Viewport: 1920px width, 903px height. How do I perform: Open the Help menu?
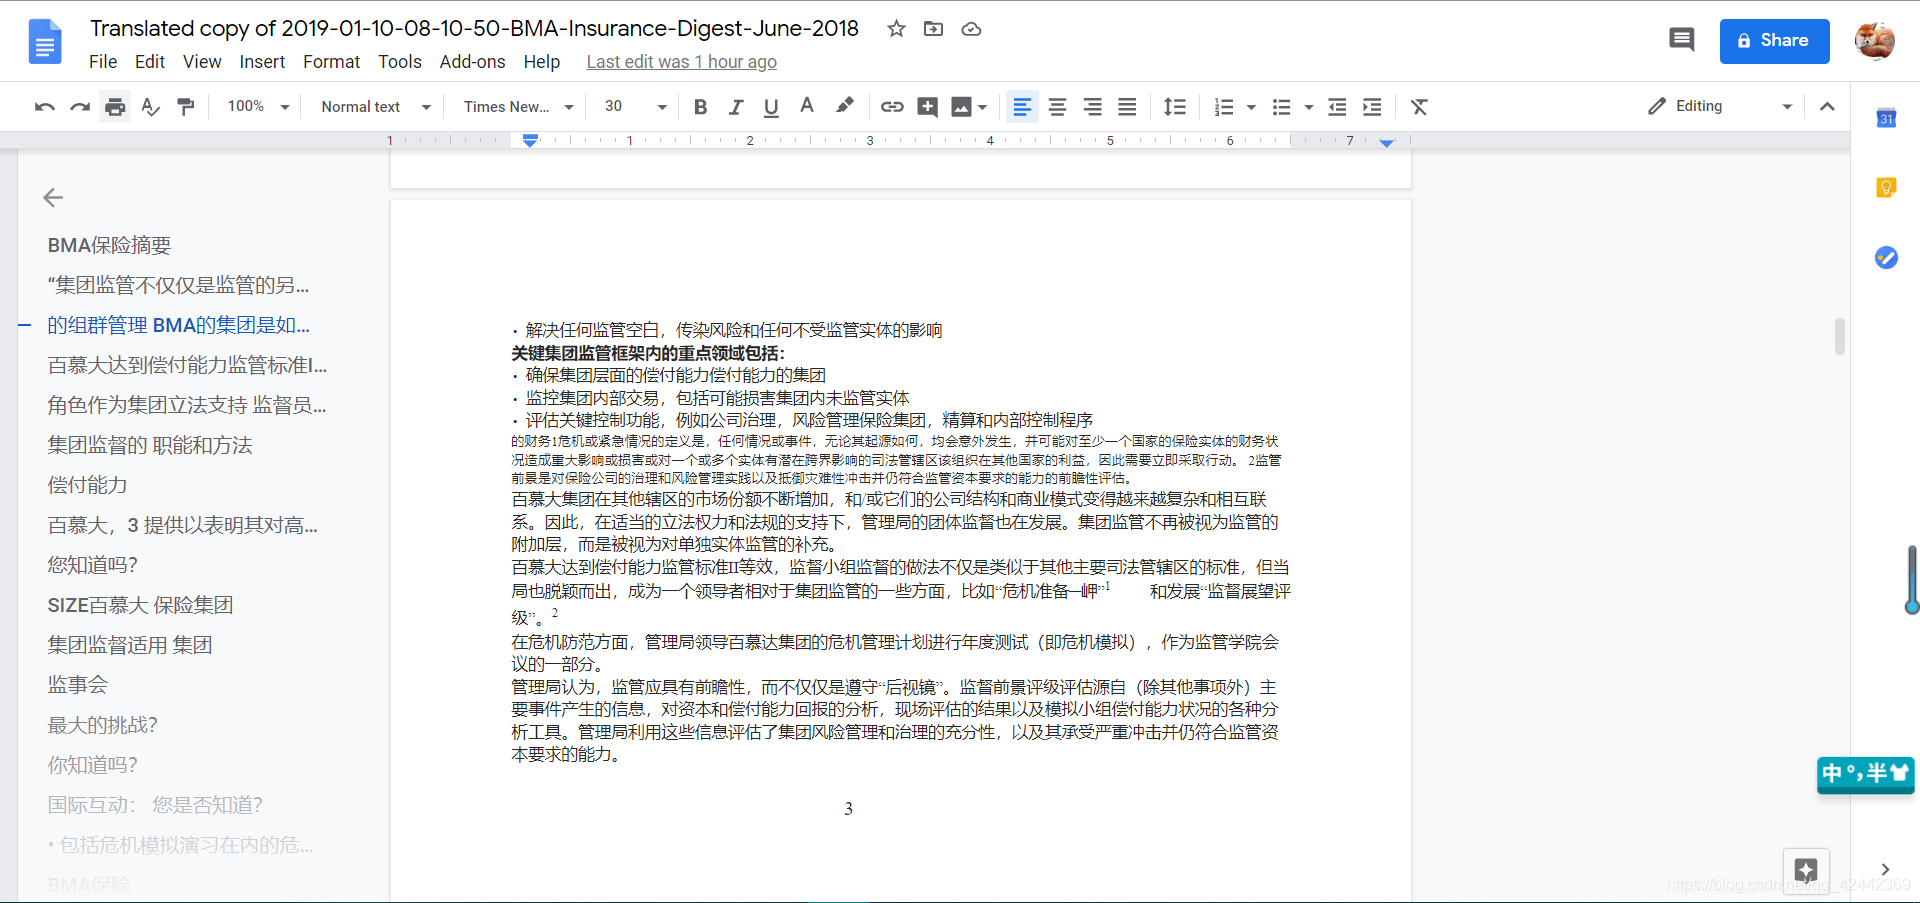point(542,62)
